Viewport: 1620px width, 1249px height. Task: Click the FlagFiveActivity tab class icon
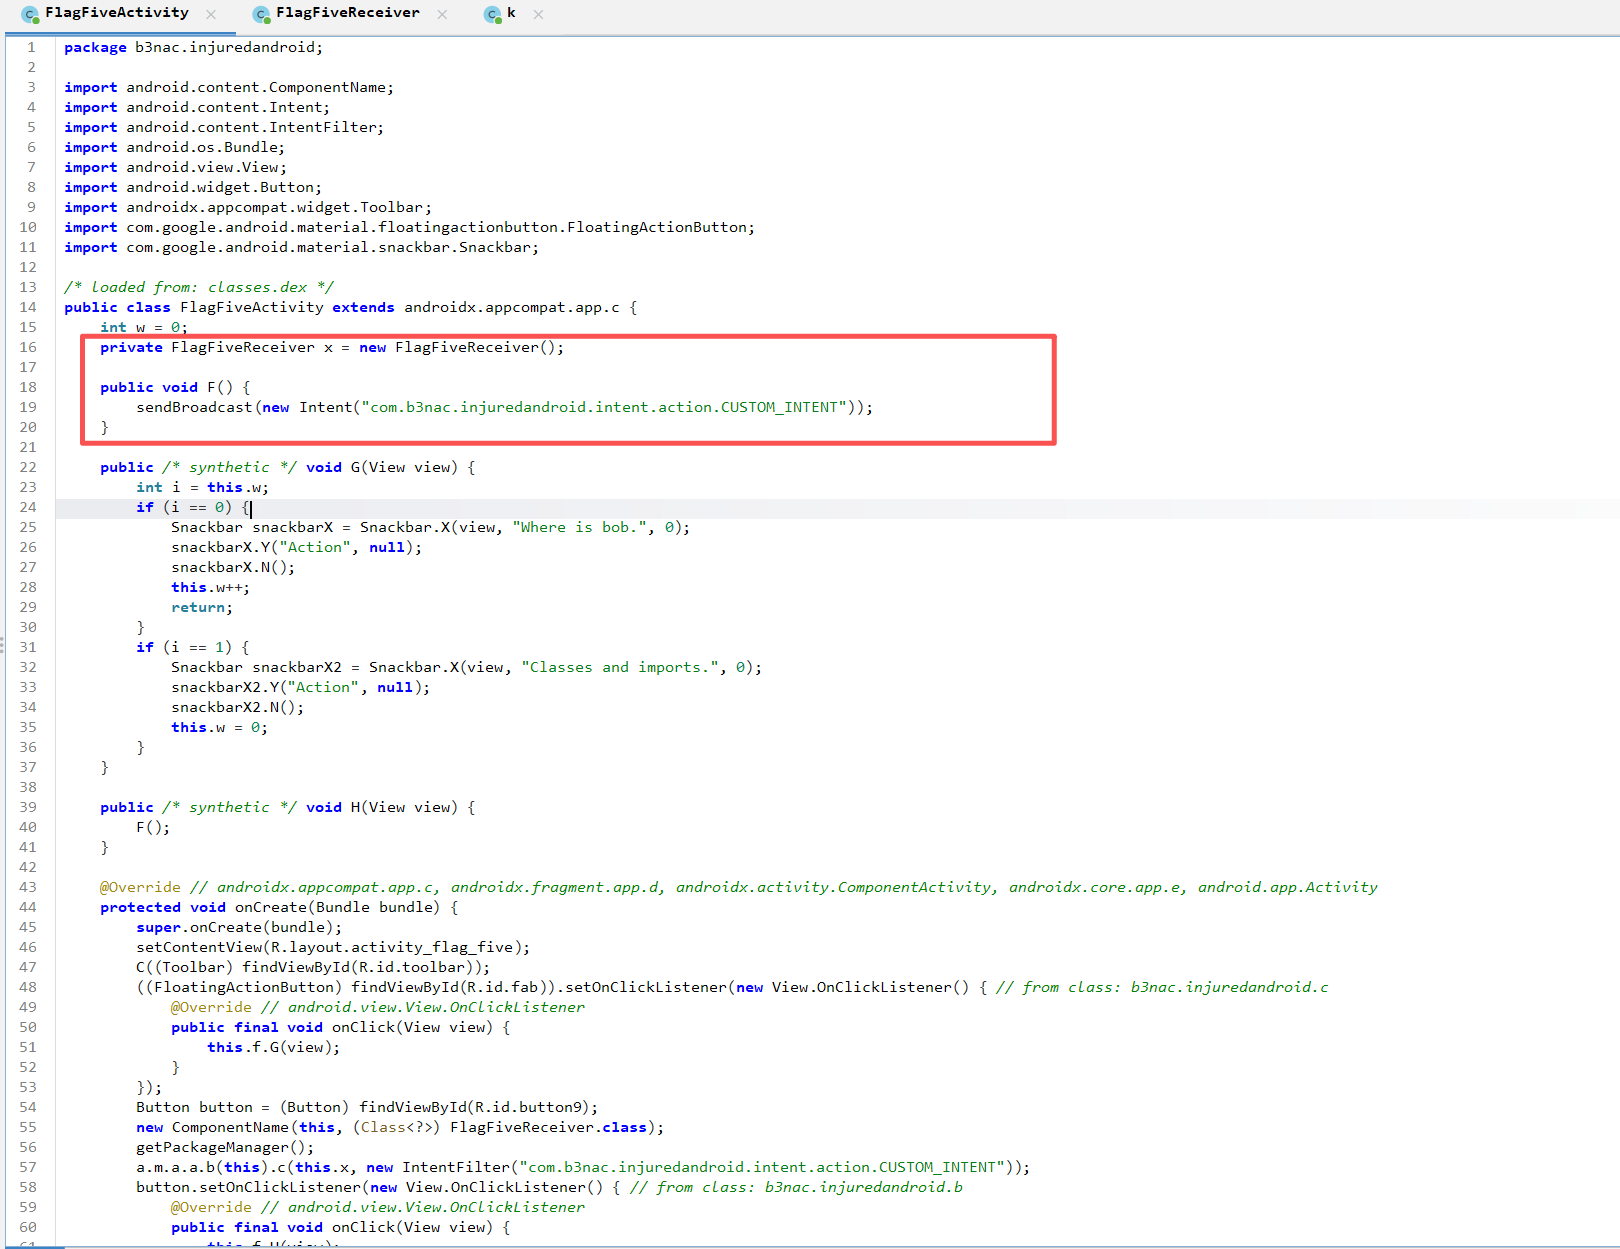[x=30, y=14]
